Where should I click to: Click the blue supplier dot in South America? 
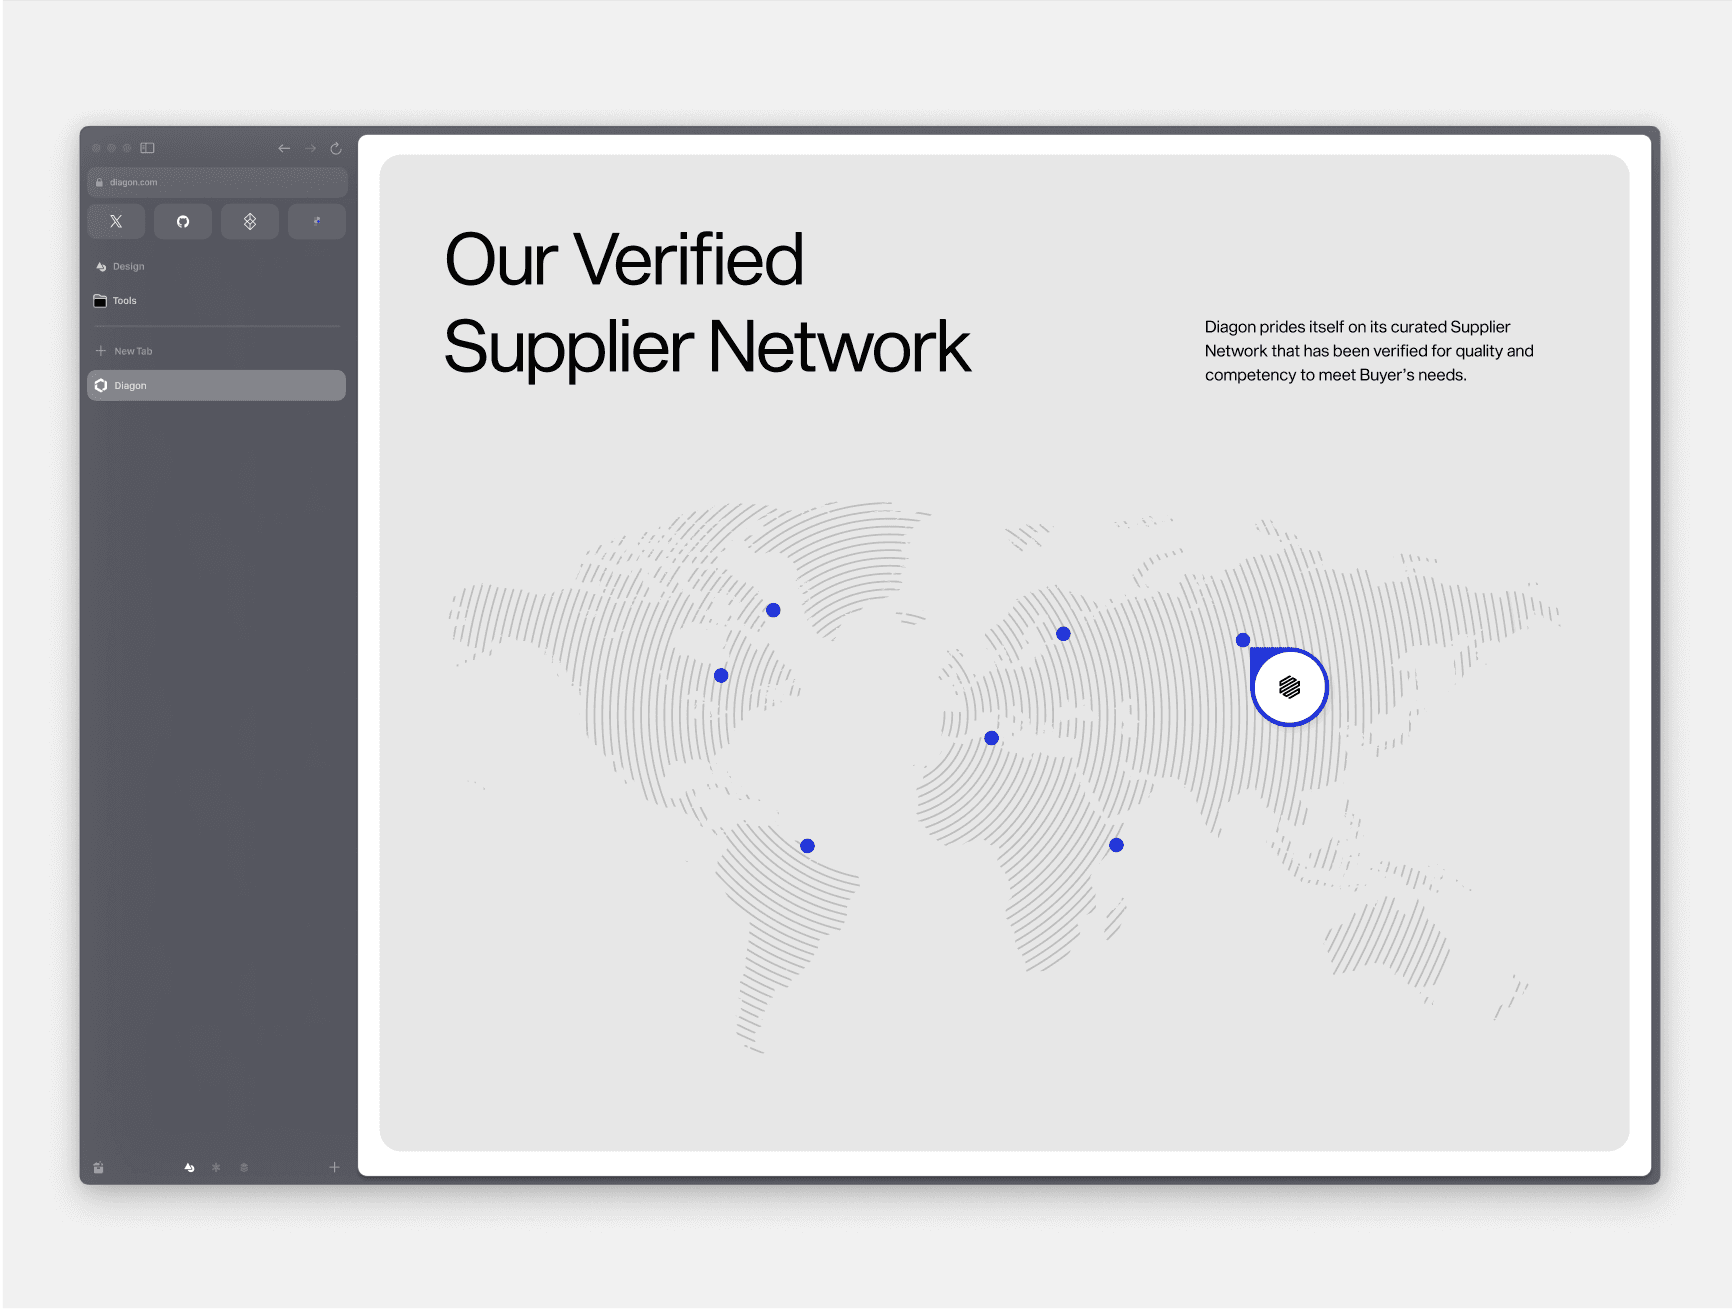[x=807, y=846]
